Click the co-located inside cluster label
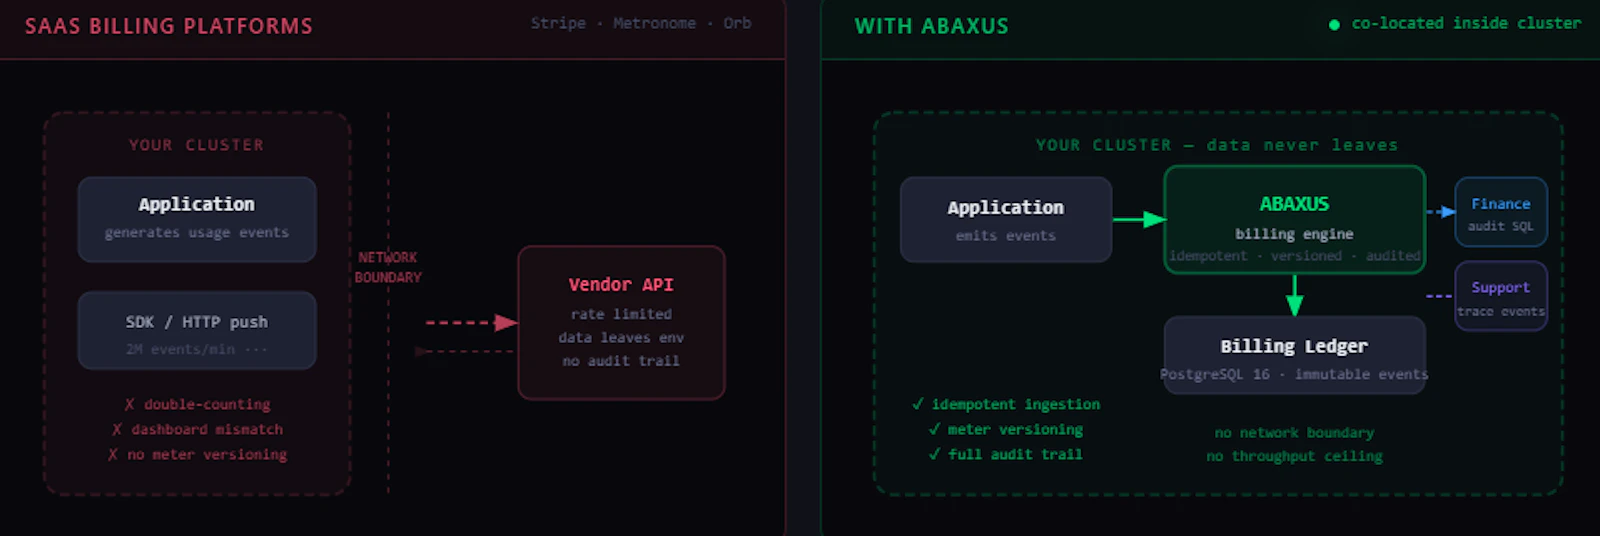Viewport: 1600px width, 536px height. 1466,23
